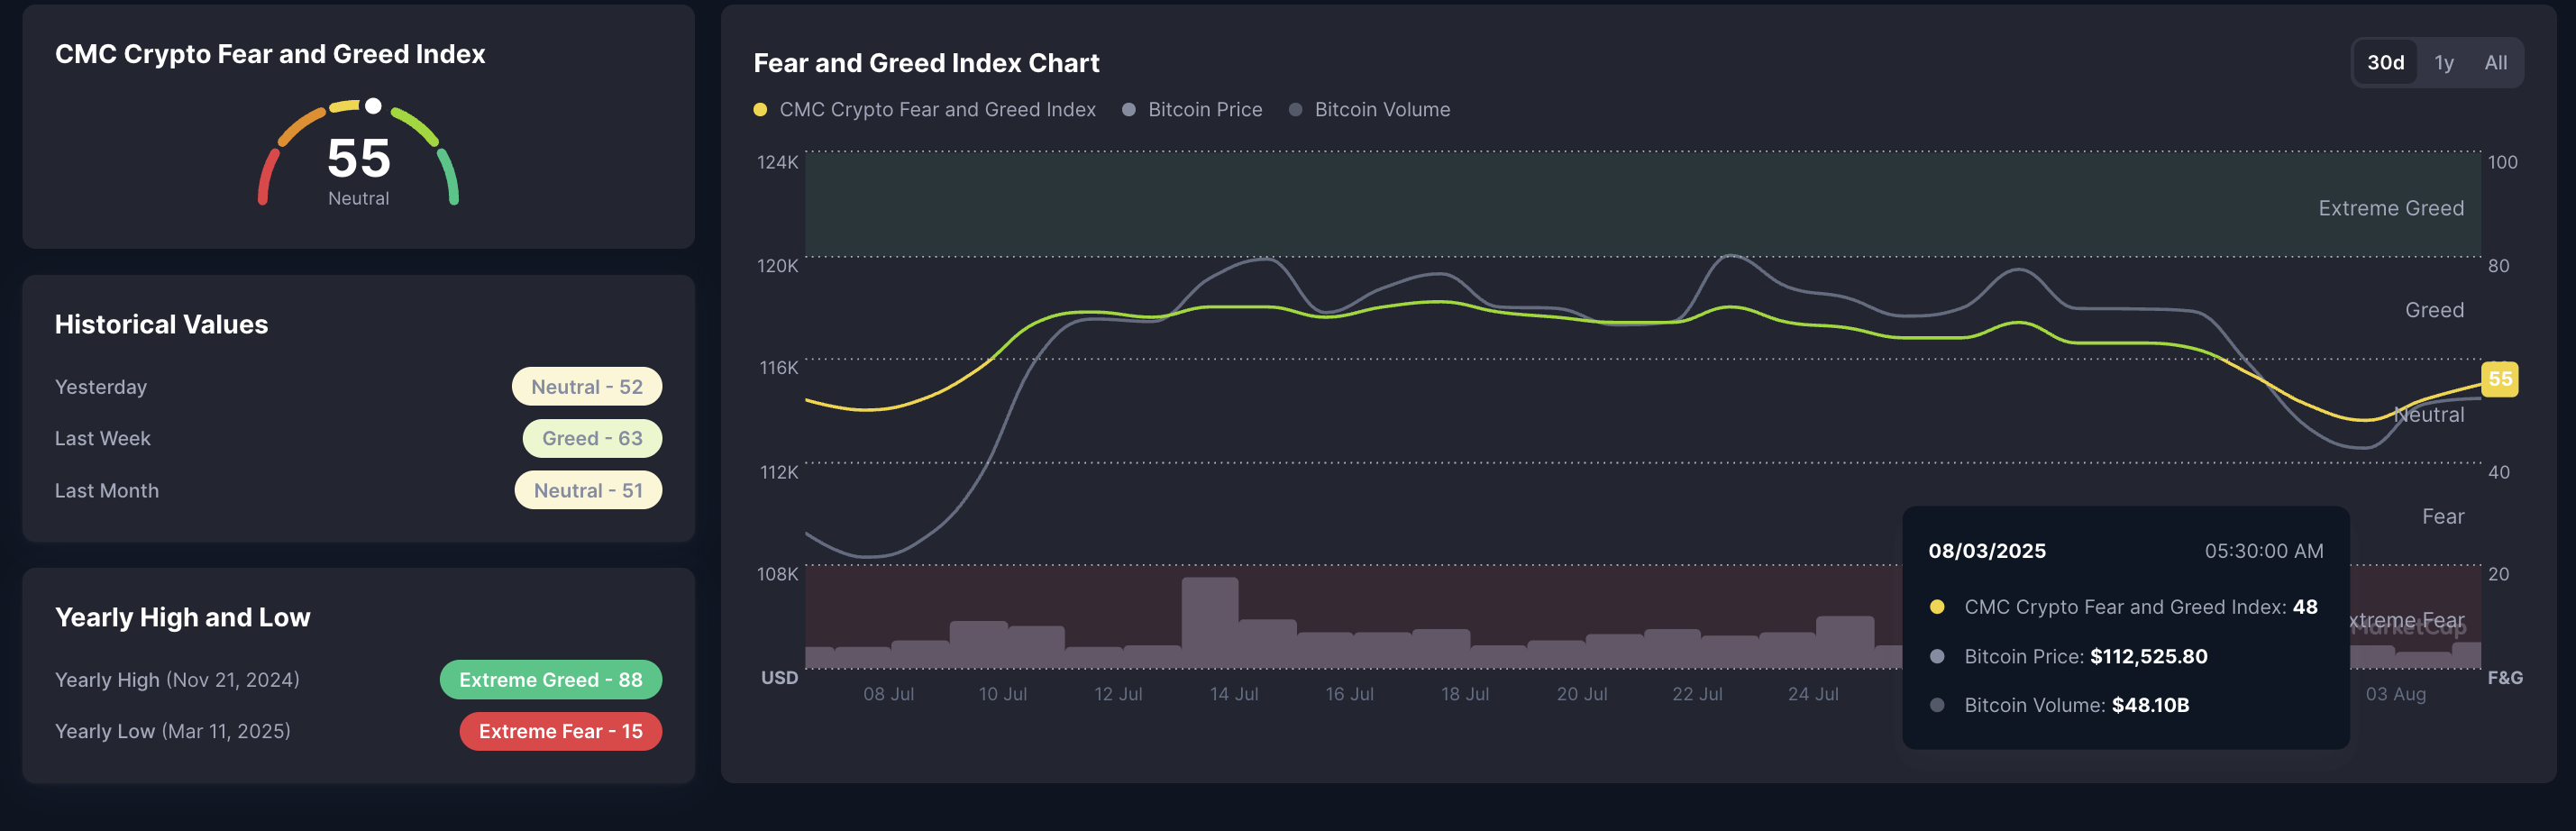Click the 03 Aug x-axis label
2576x831 pixels.
(x=2395, y=694)
